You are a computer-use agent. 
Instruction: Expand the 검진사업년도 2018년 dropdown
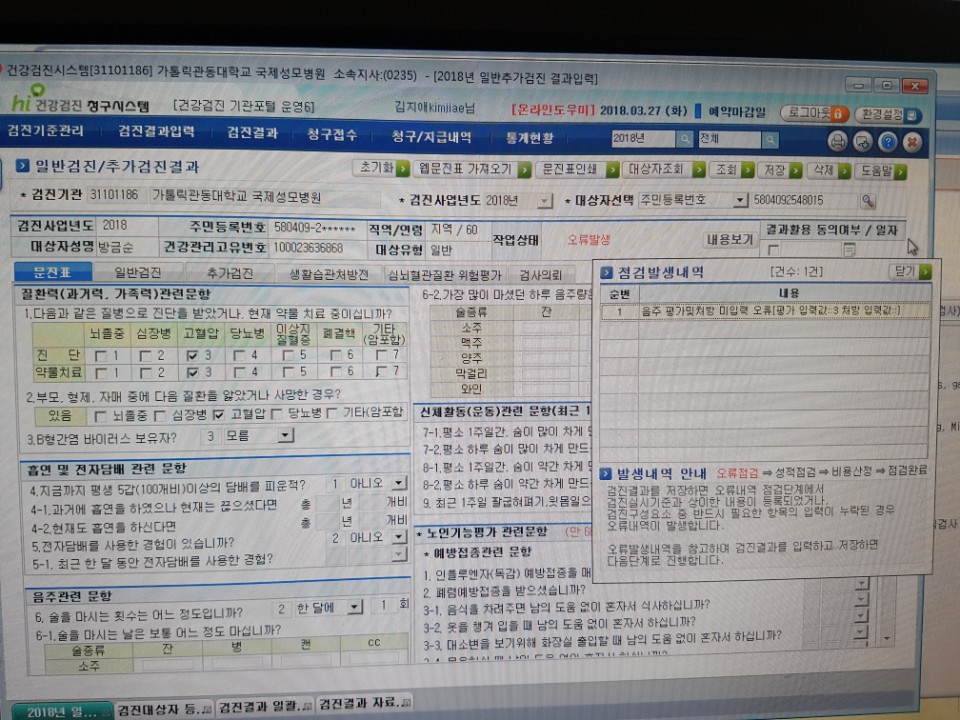[x=544, y=201]
